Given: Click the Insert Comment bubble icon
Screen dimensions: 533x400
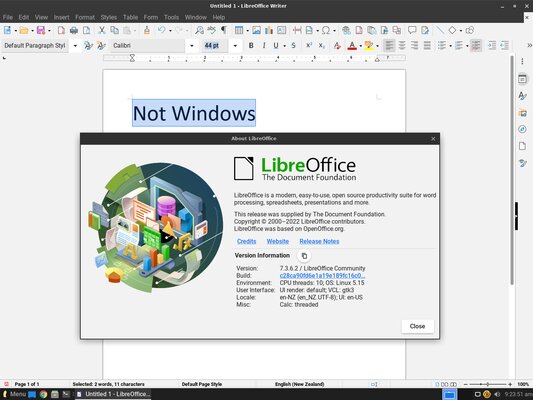Looking at the screenshot, I should click(x=412, y=30).
